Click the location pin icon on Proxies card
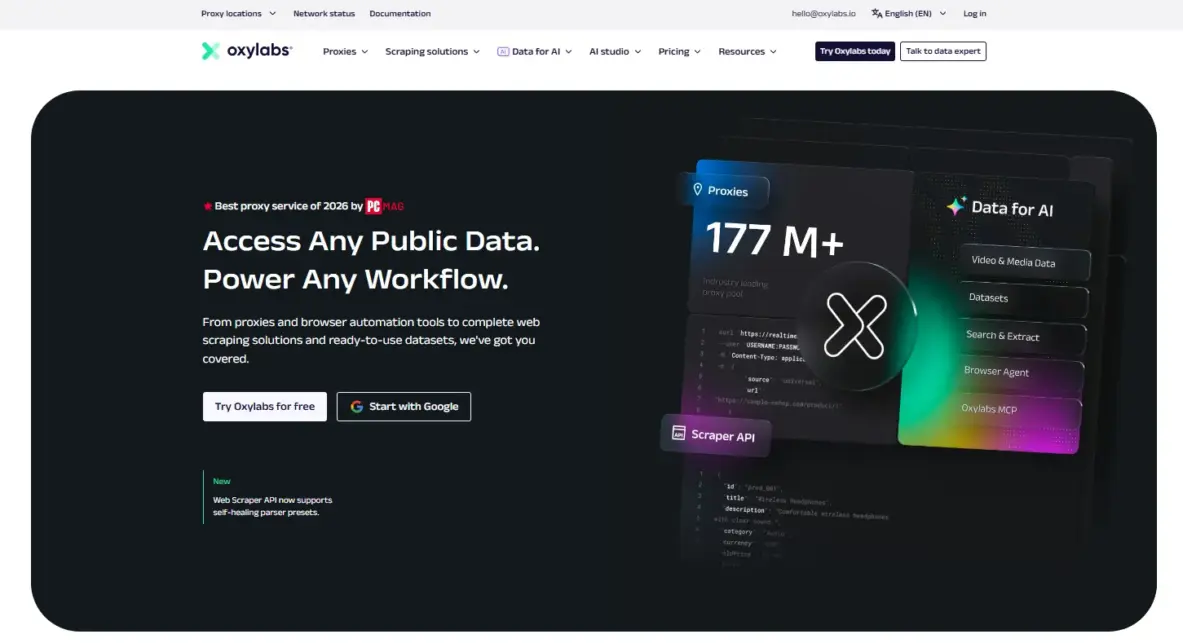 tap(698, 189)
